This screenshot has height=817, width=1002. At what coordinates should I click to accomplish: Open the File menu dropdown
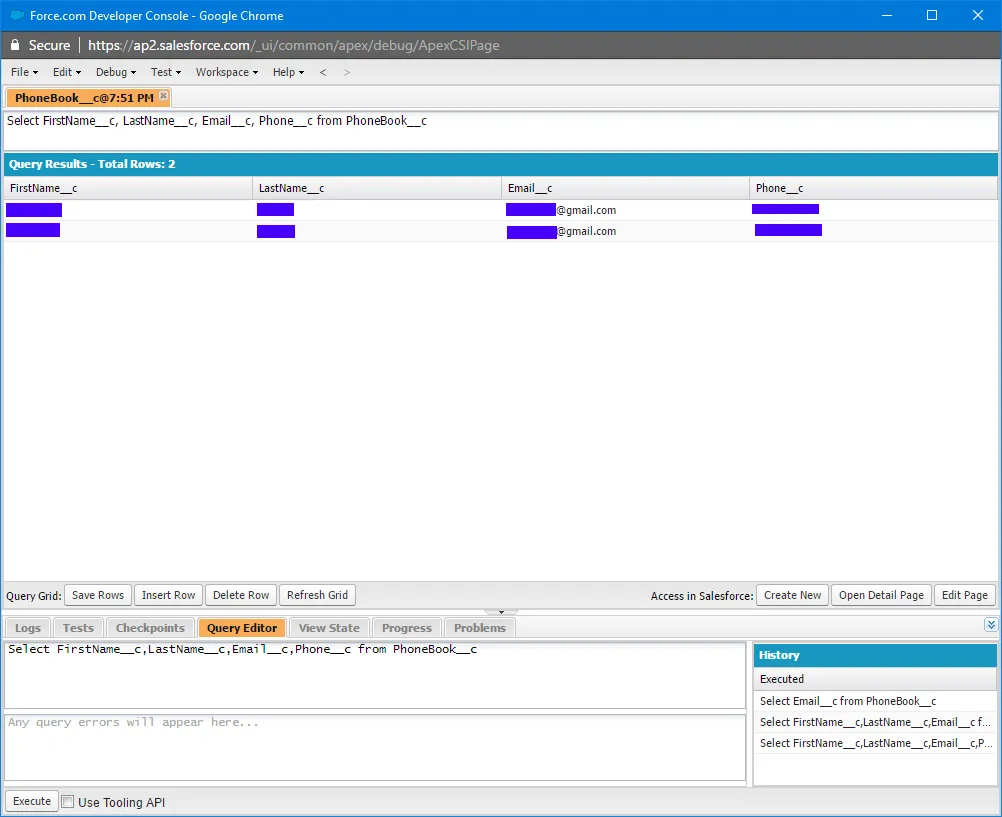(x=24, y=72)
